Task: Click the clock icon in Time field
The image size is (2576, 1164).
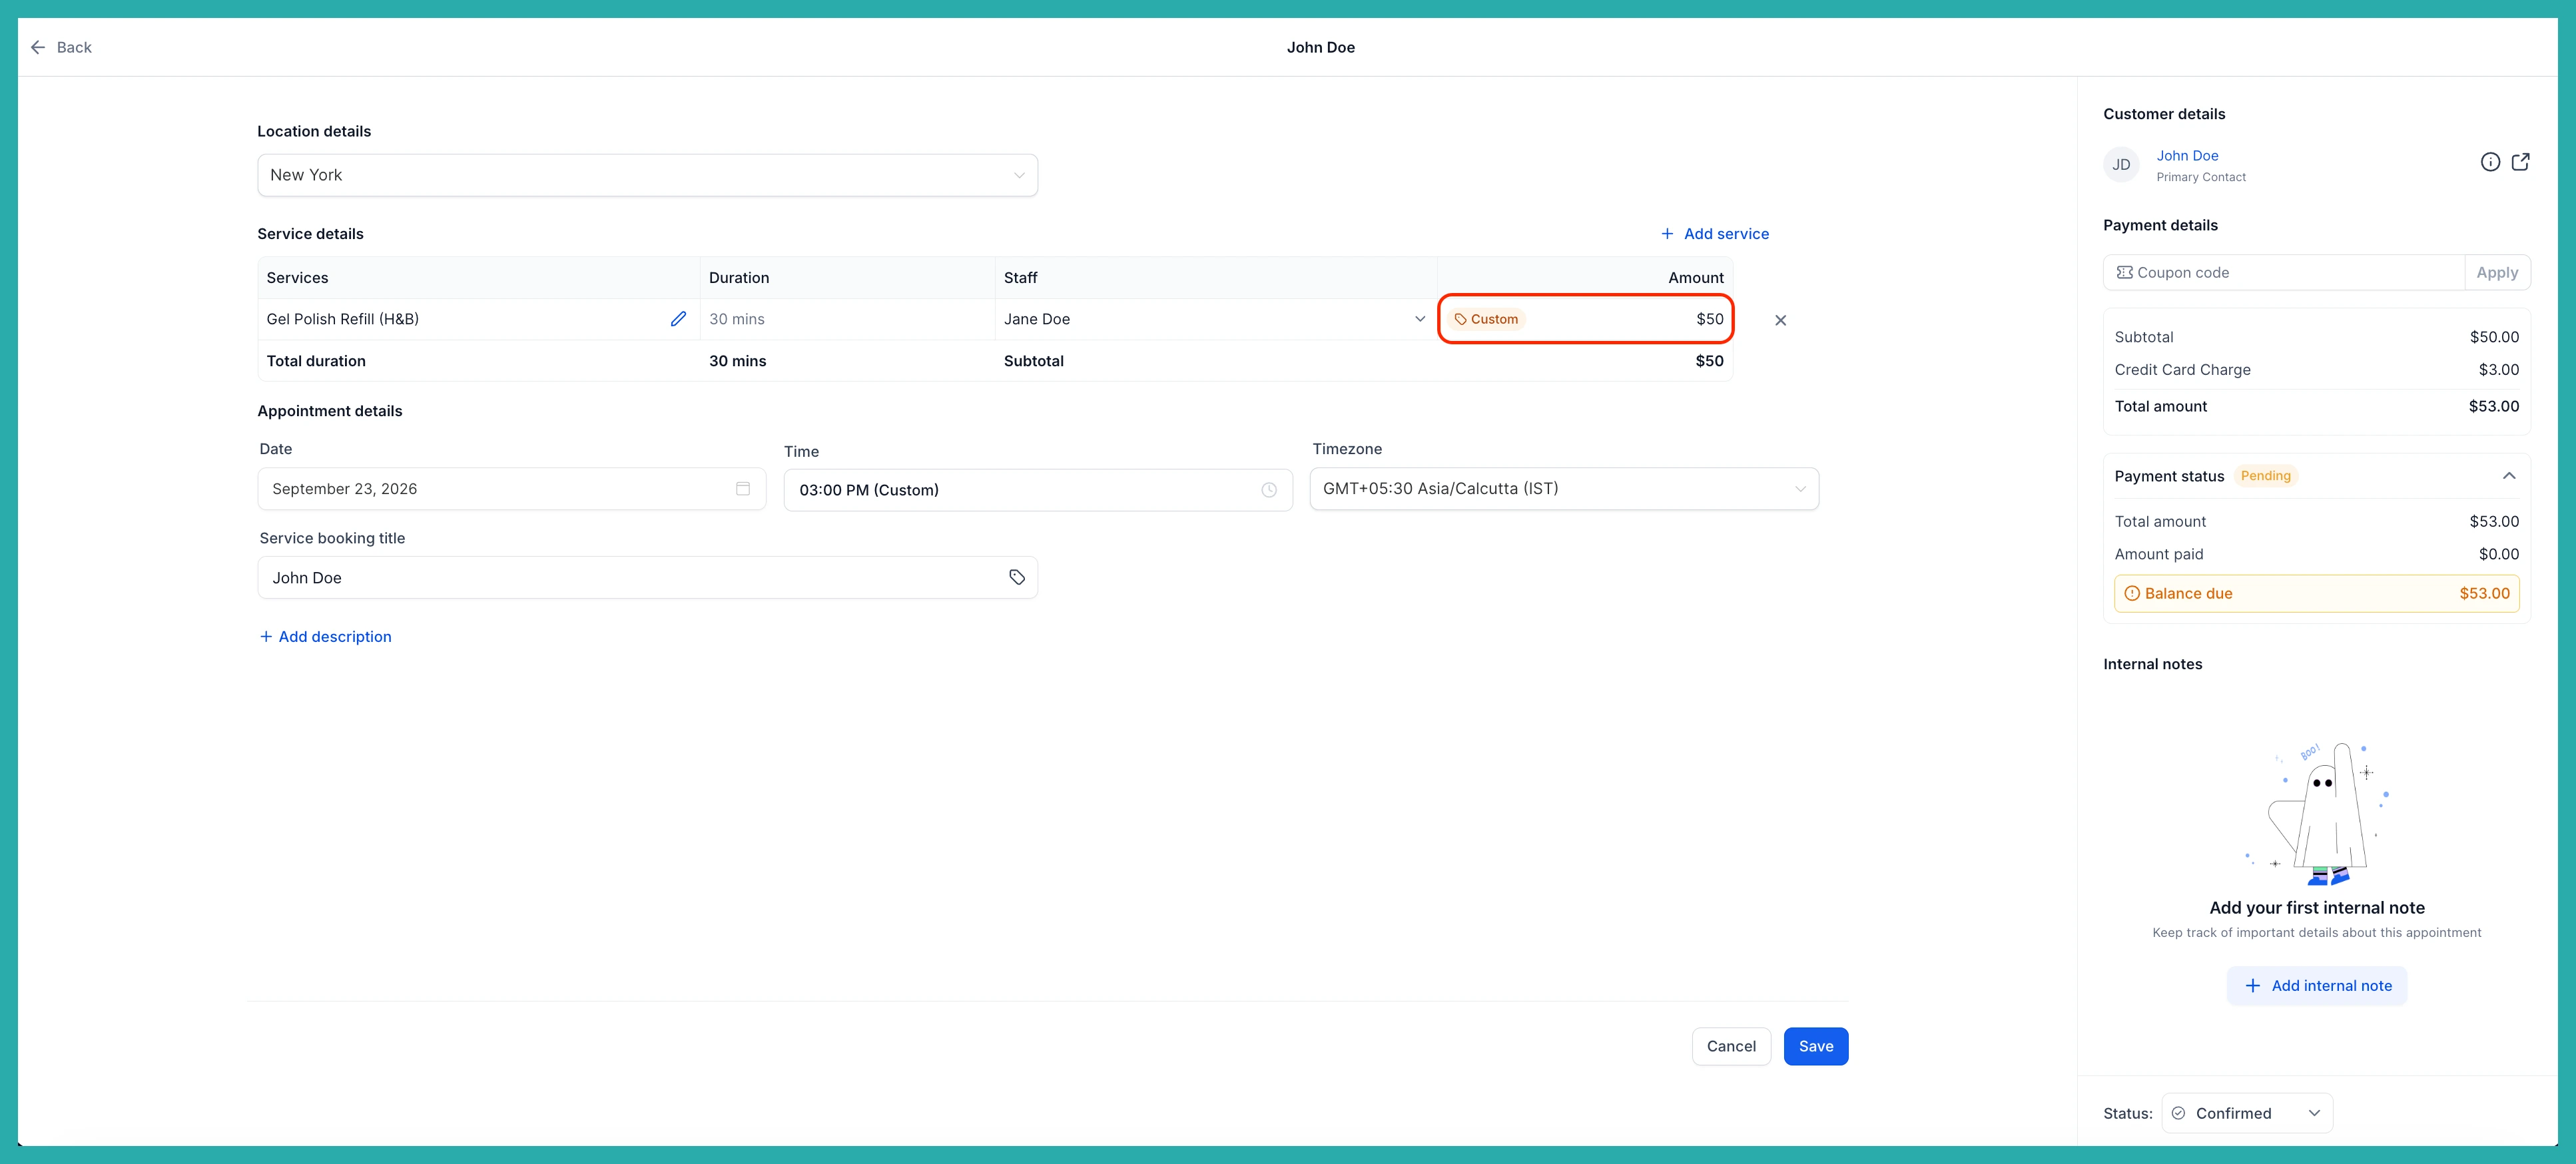Action: 1269,490
